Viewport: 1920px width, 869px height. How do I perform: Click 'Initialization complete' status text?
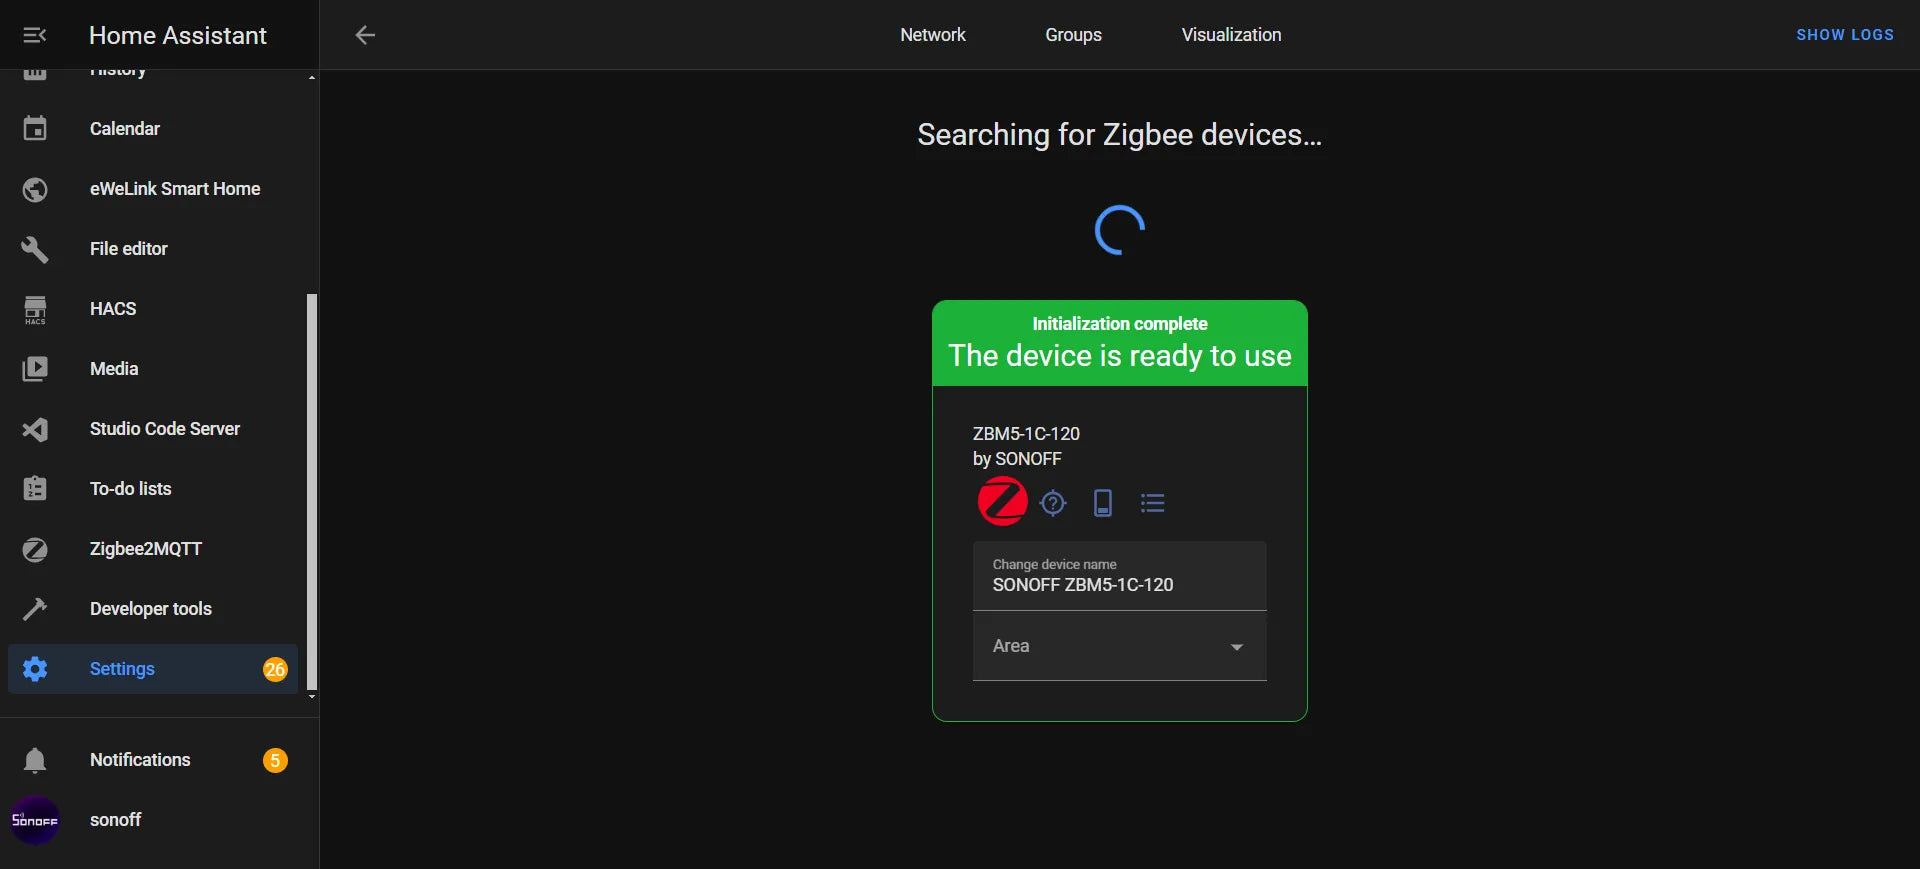click(x=1120, y=324)
